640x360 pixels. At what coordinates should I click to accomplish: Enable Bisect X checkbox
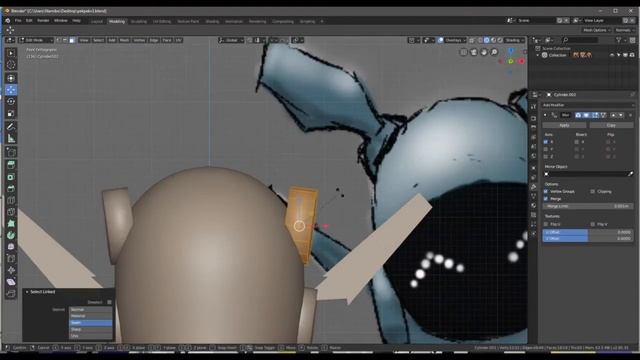click(577, 142)
